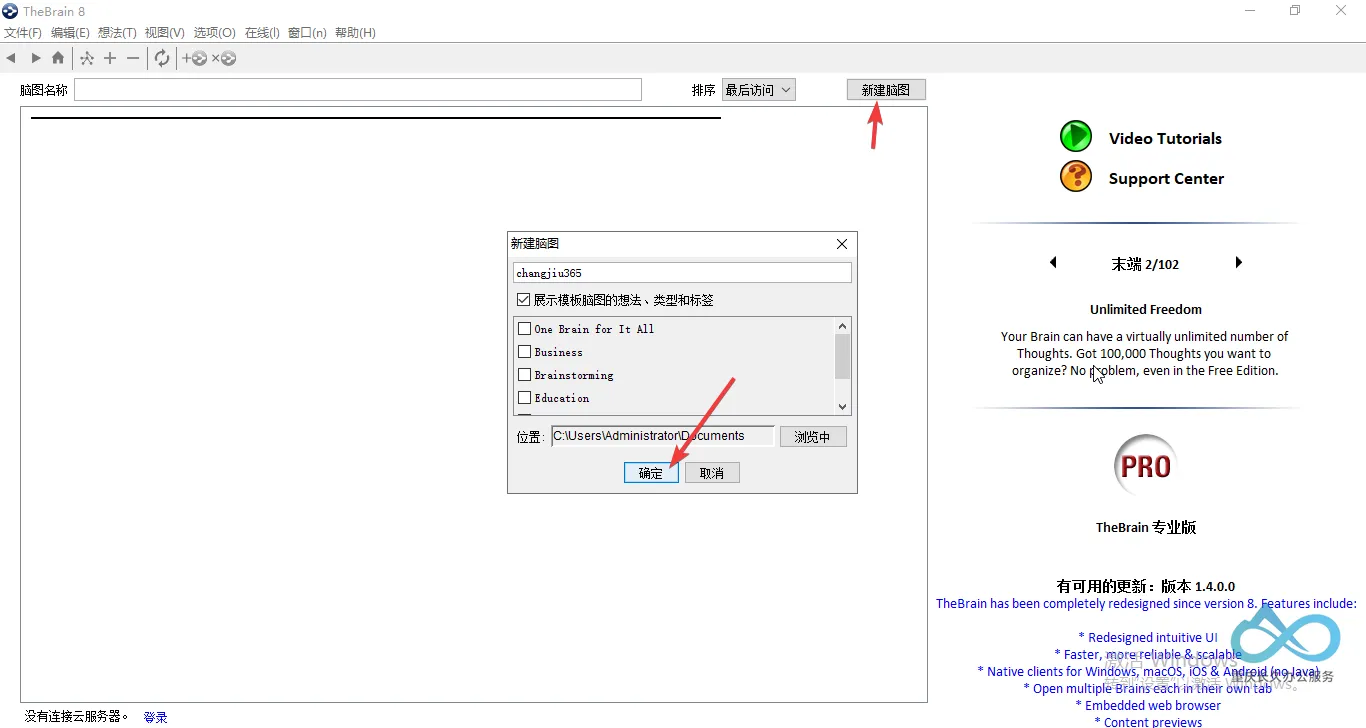The height and width of the screenshot is (728, 1366).
Task: Open the 排序 最后访问 dropdown
Action: (x=759, y=90)
